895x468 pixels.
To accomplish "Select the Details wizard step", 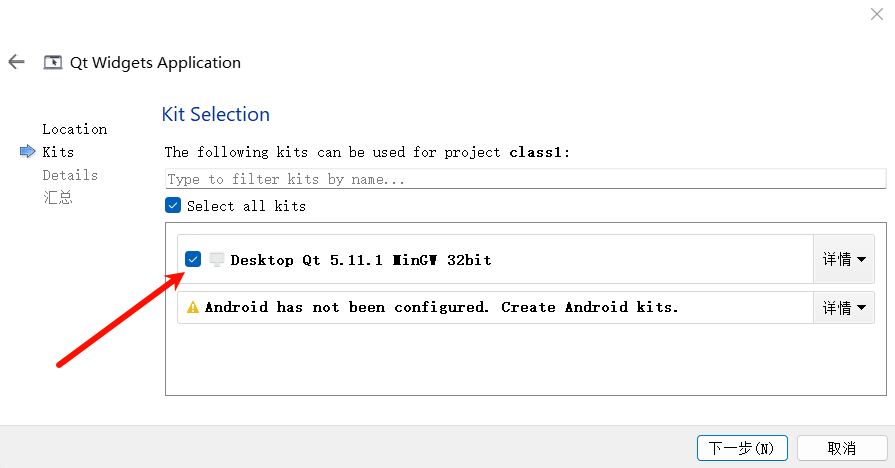I will pos(70,175).
